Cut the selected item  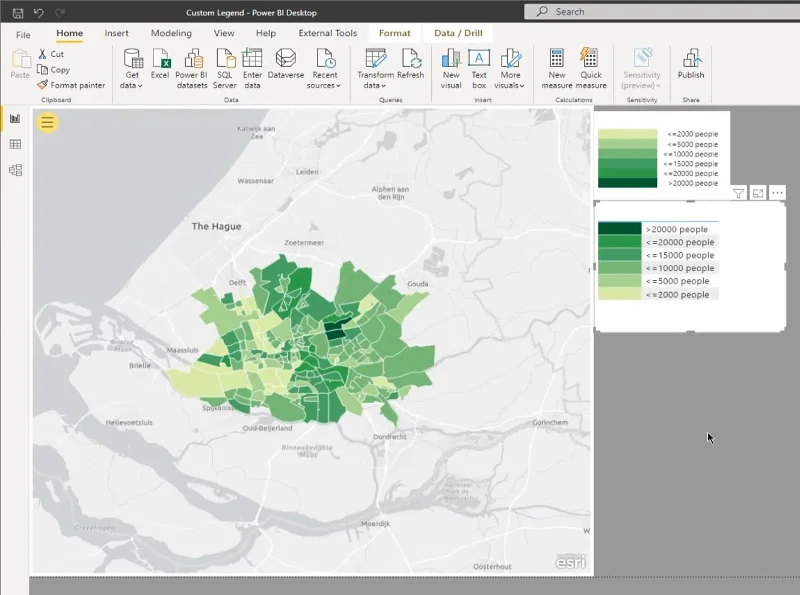point(51,54)
